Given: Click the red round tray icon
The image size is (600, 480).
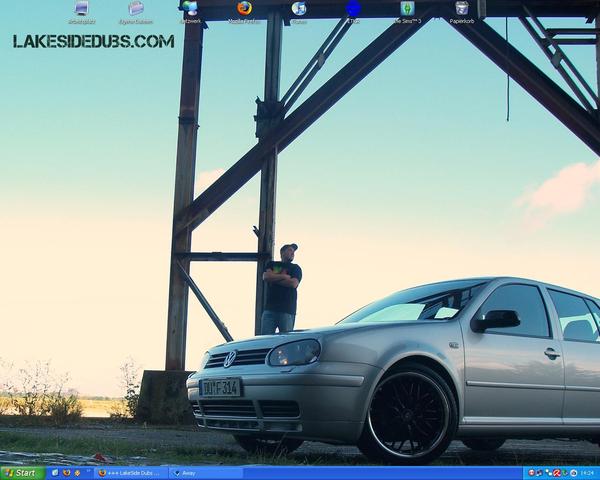Looking at the screenshot, I should pos(532,473).
